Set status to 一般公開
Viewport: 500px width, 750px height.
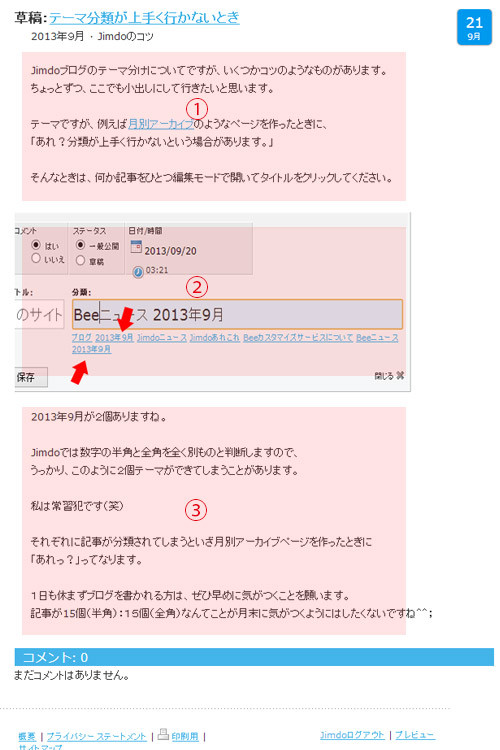[80, 245]
